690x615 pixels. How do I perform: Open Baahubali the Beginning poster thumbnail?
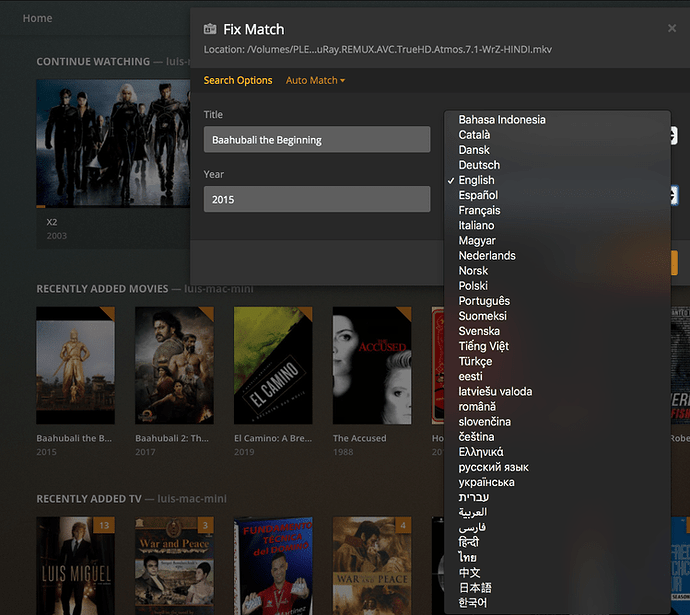[75, 366]
